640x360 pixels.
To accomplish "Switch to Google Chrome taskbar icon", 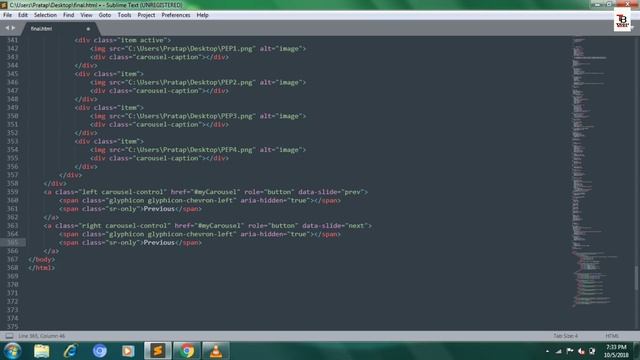I will click(x=187, y=351).
